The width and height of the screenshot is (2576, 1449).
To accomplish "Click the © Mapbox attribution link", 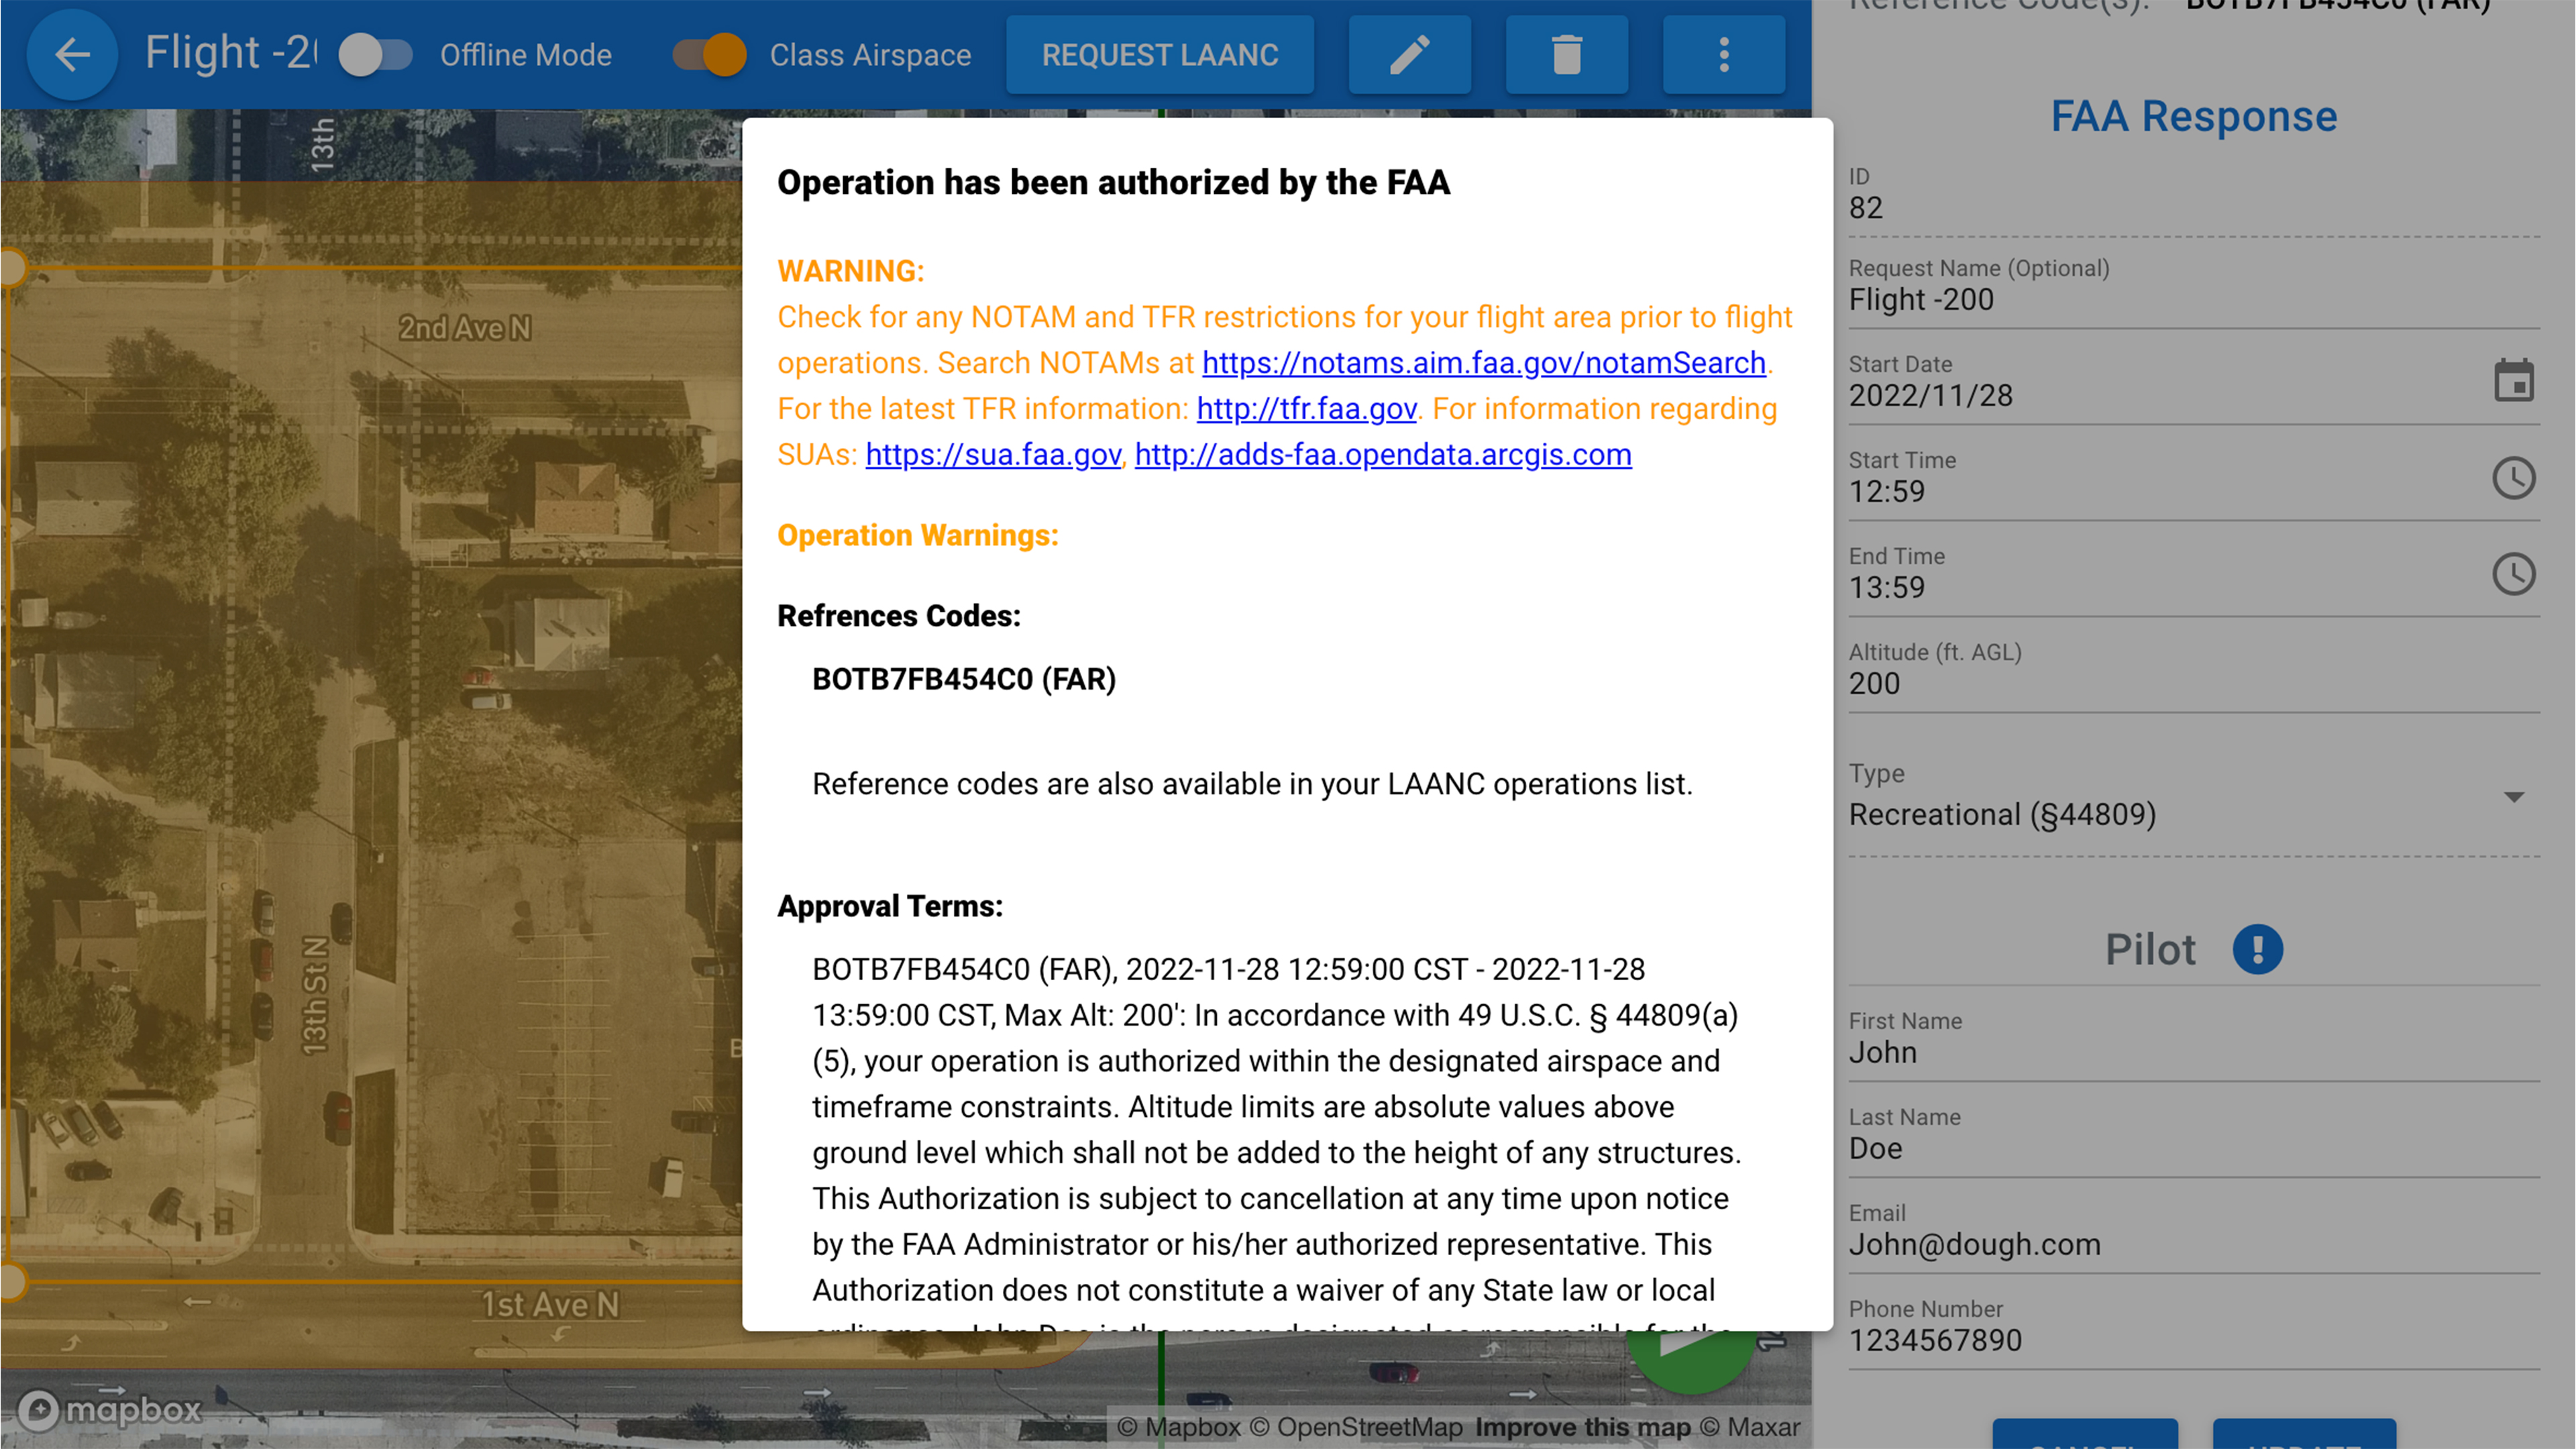I will [1179, 1427].
